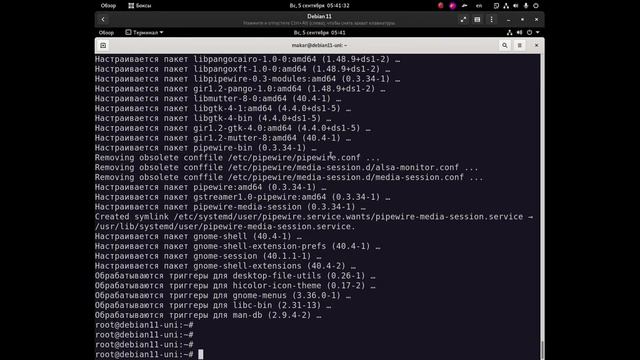Open keyboard shortcuts icon in Boxes header
Screen dimensions: 640x360
(x=477, y=19)
